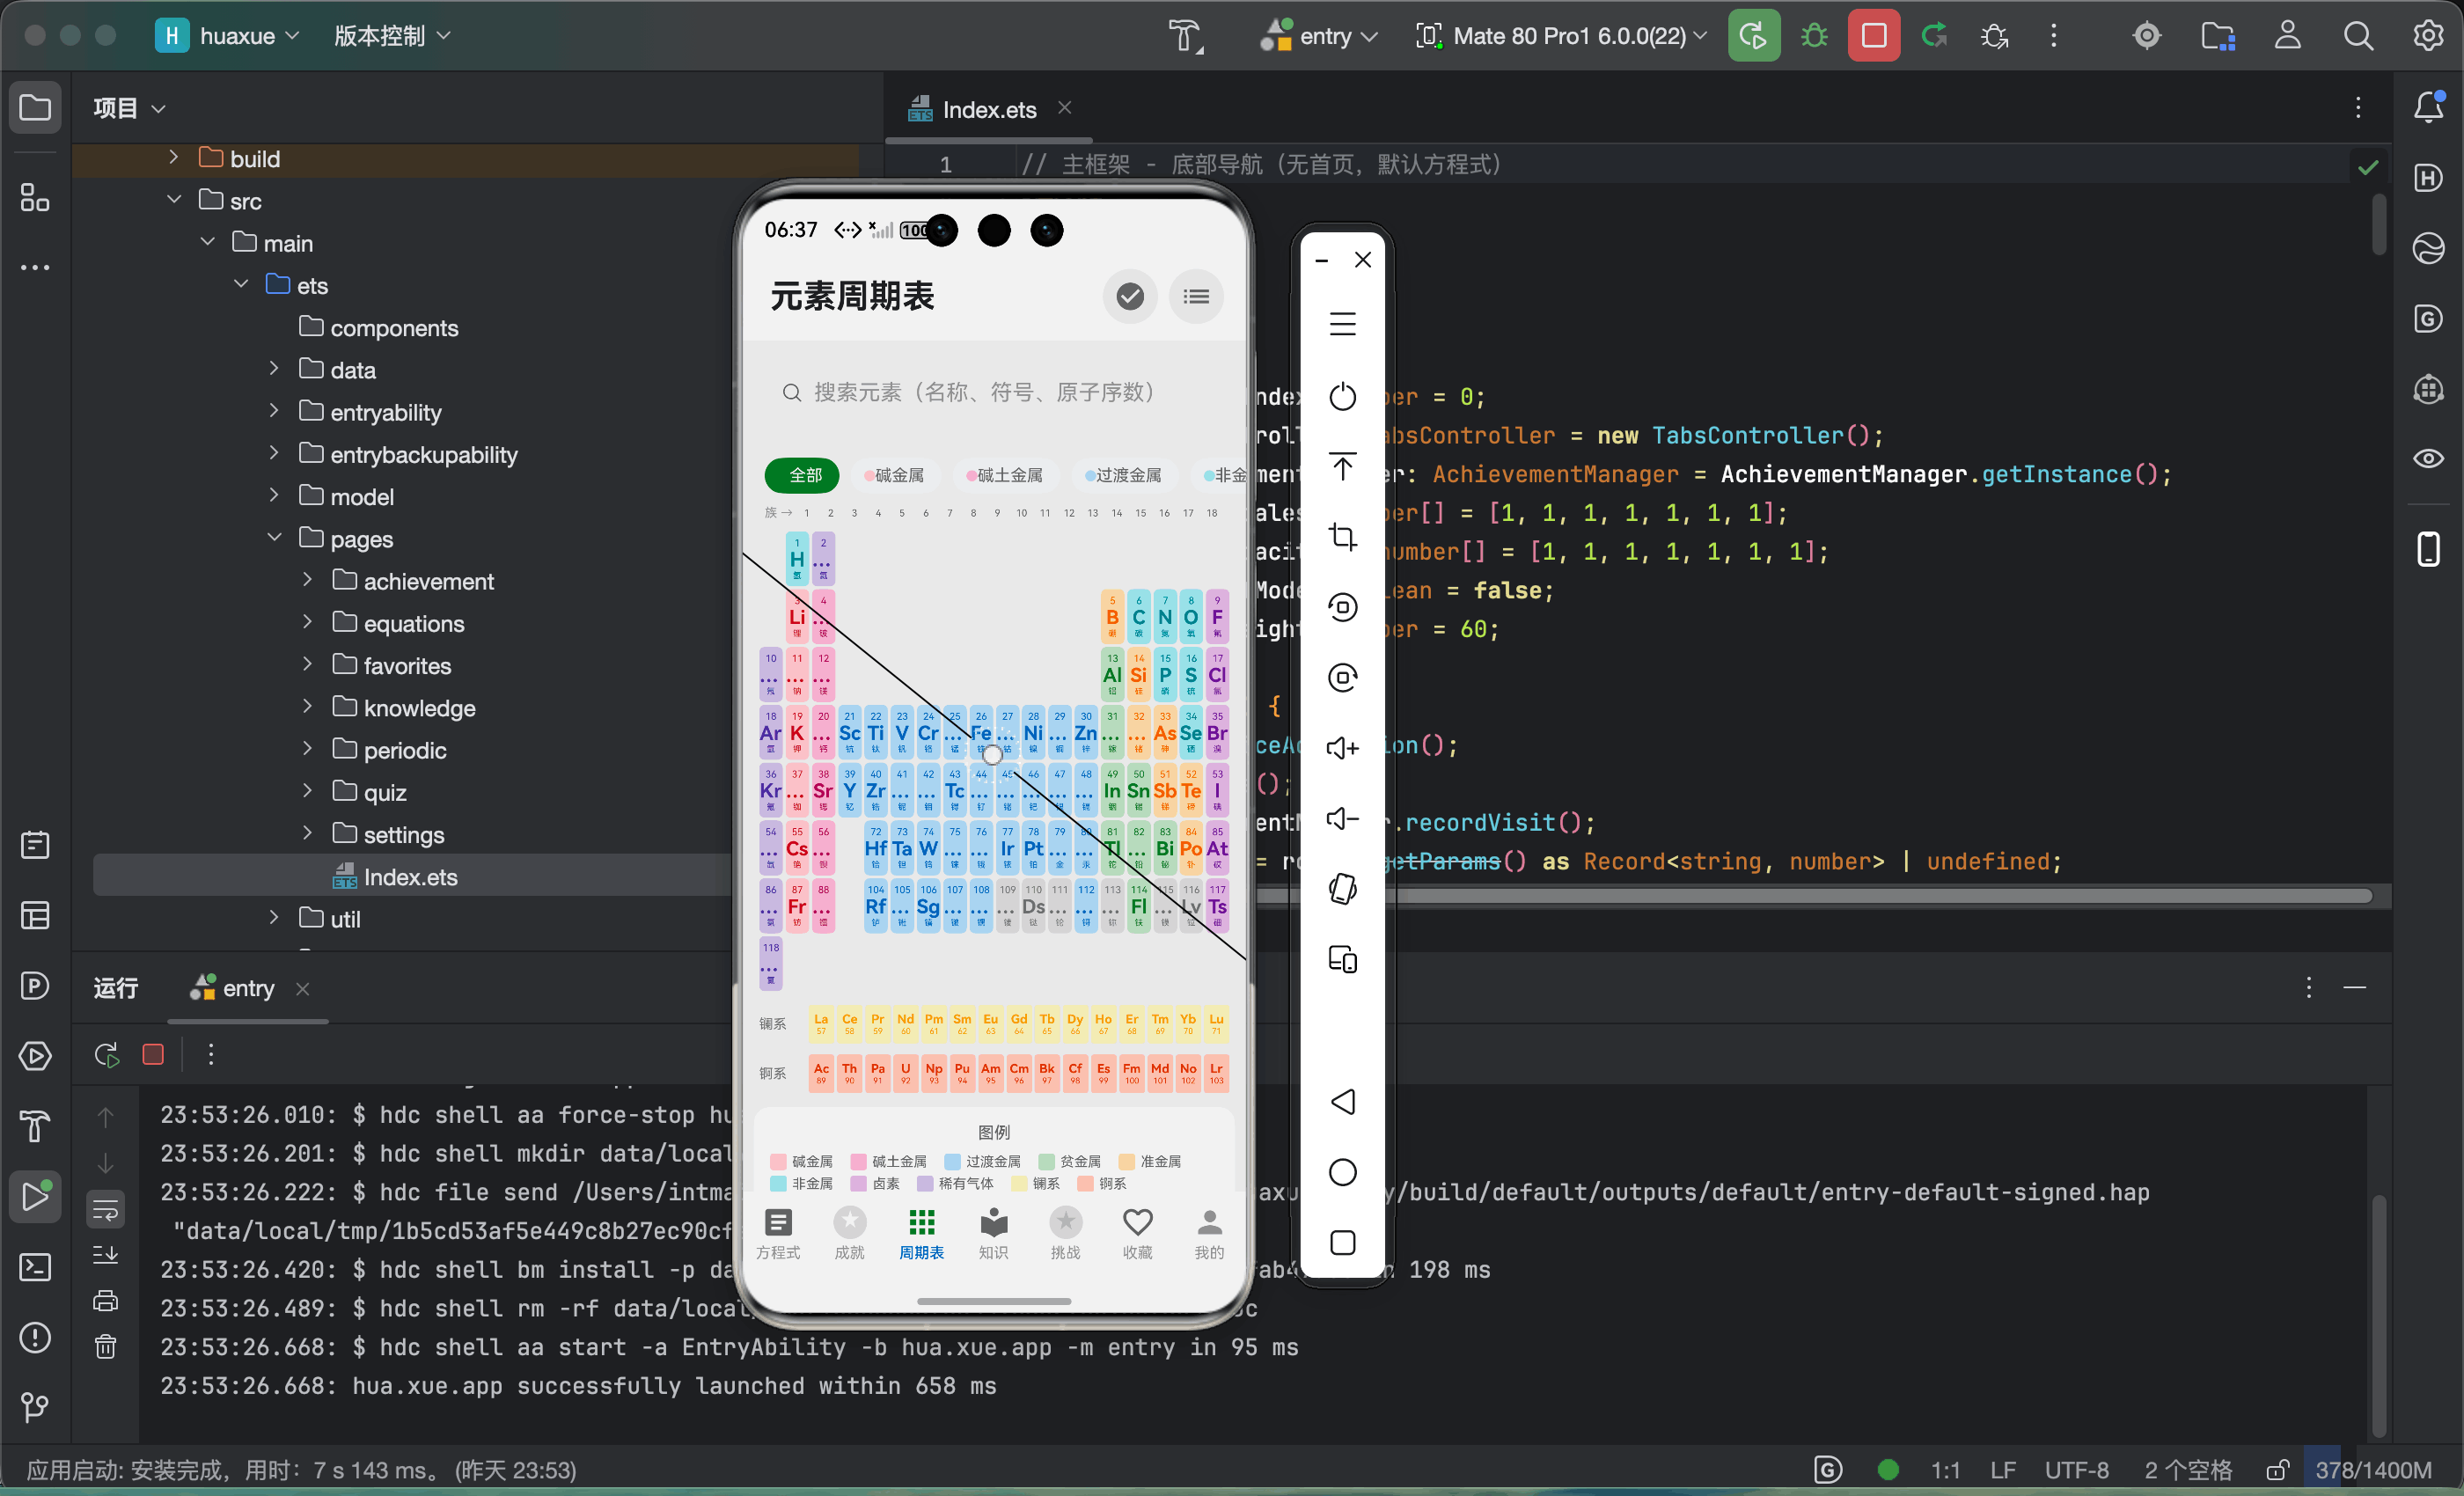Stop the running app with red square
The height and width of the screenshot is (1496, 2464).
click(1873, 36)
